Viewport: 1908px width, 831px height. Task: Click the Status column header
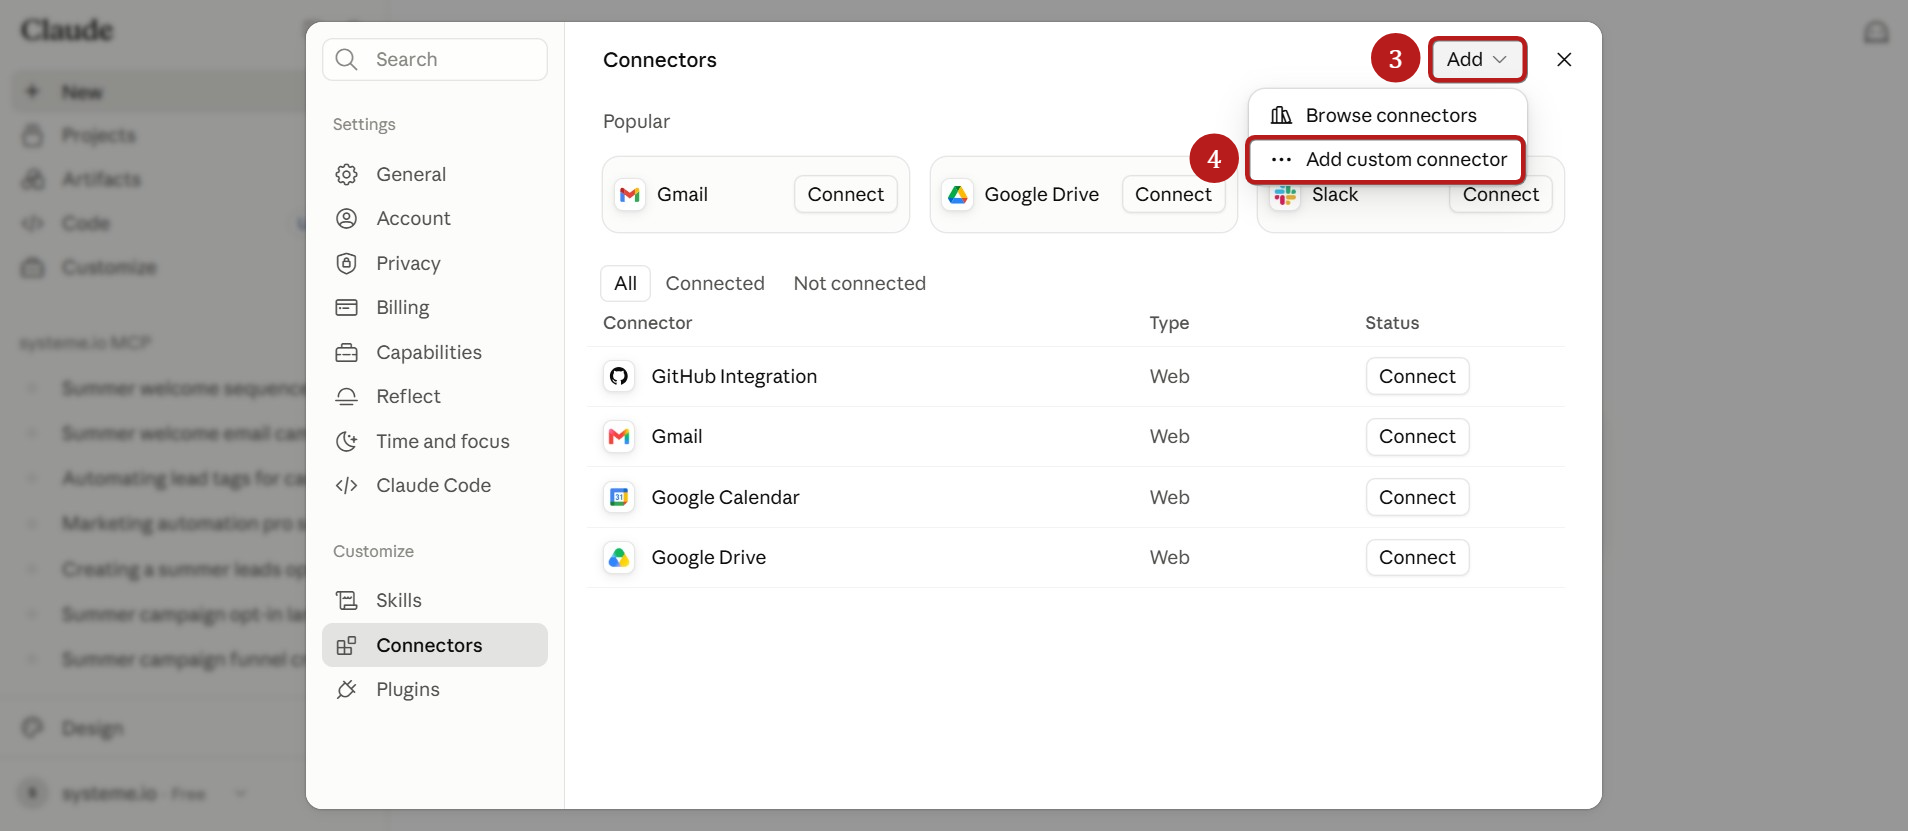coord(1392,322)
